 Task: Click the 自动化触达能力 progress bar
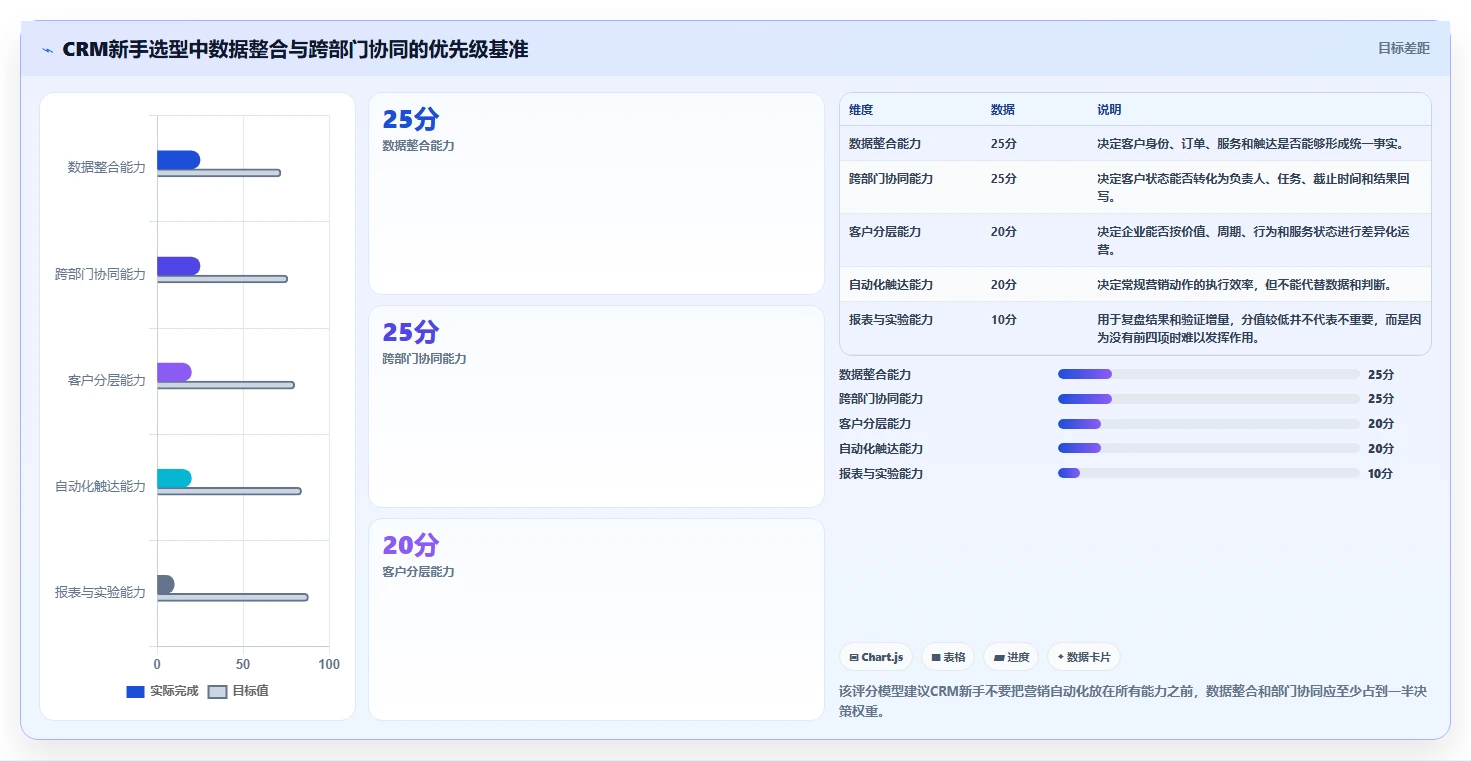pos(1209,448)
